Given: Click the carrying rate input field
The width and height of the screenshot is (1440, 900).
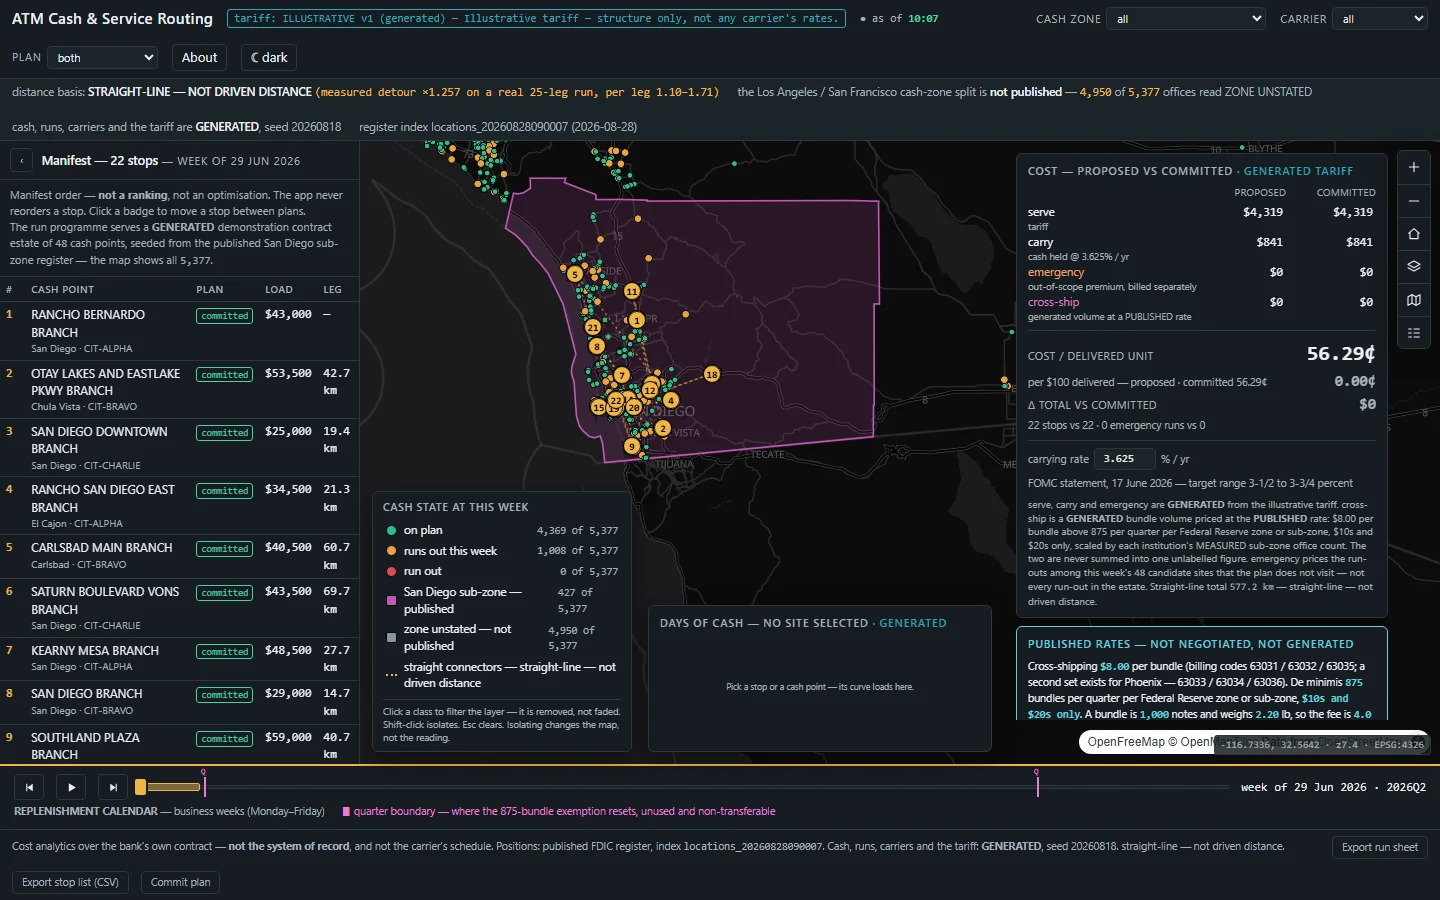Looking at the screenshot, I should coord(1124,459).
